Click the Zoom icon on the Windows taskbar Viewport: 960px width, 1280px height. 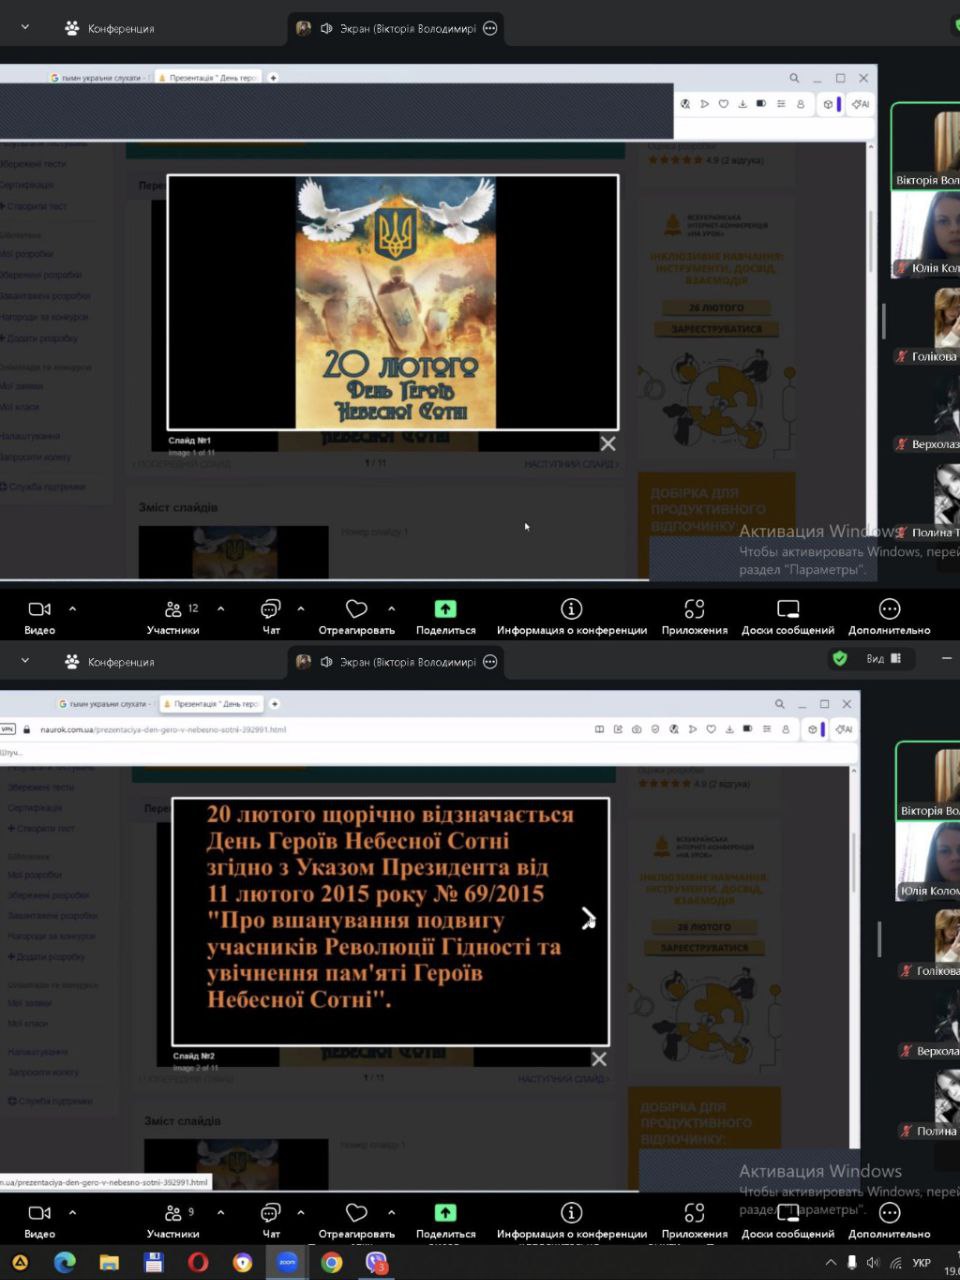287,1262
